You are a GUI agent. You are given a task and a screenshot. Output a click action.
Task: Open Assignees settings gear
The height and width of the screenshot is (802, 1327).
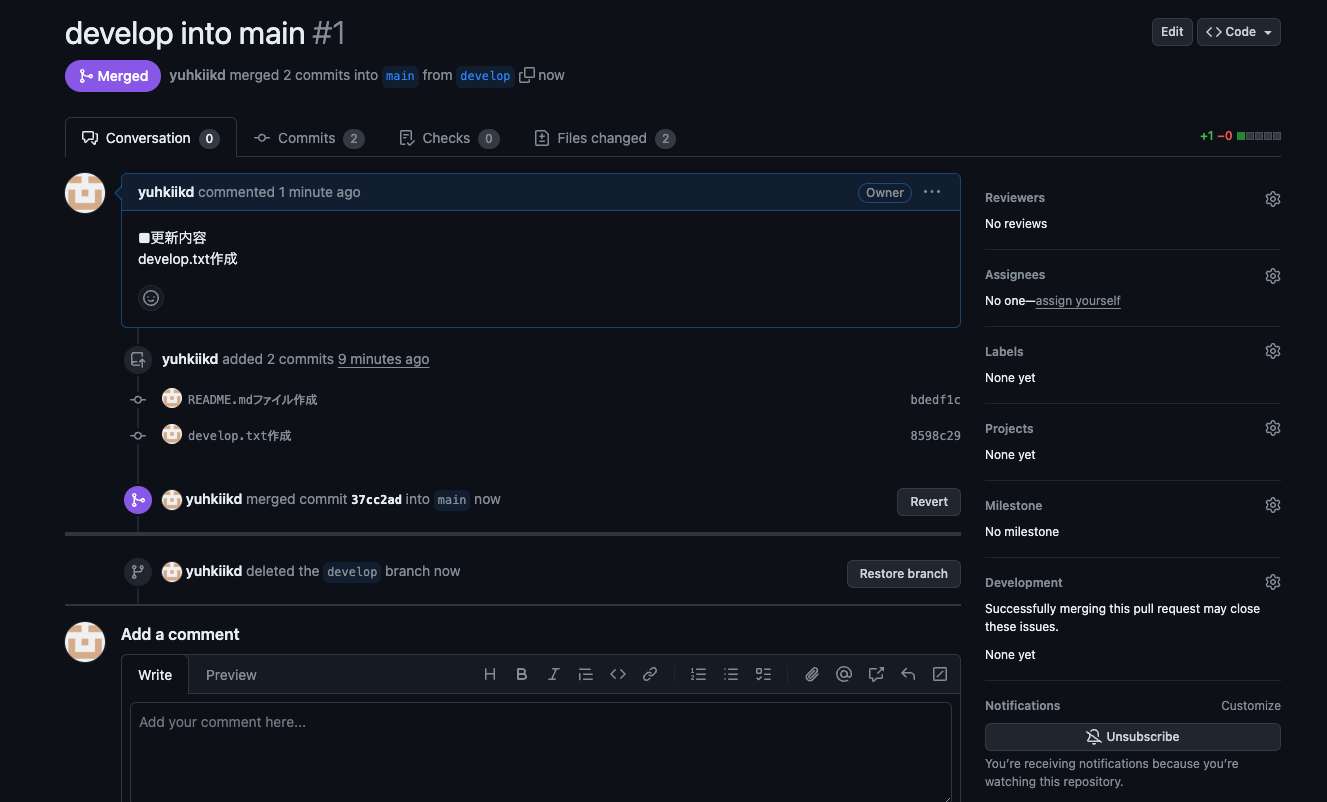coord(1272,276)
